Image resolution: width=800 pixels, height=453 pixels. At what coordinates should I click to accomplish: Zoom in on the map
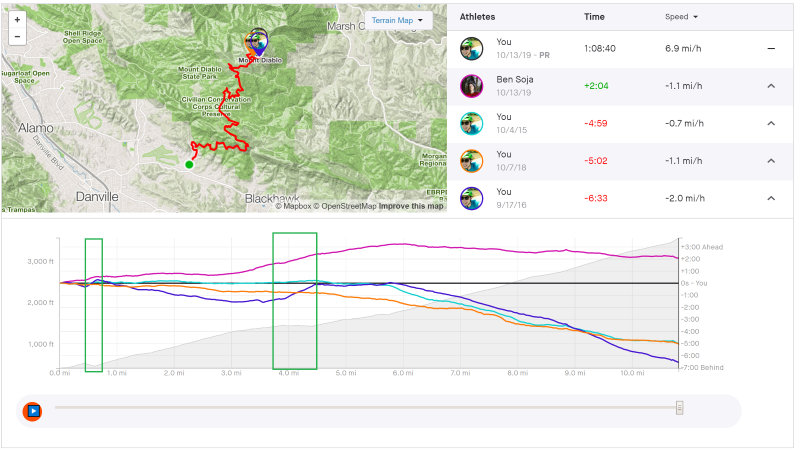pyautogui.click(x=16, y=20)
